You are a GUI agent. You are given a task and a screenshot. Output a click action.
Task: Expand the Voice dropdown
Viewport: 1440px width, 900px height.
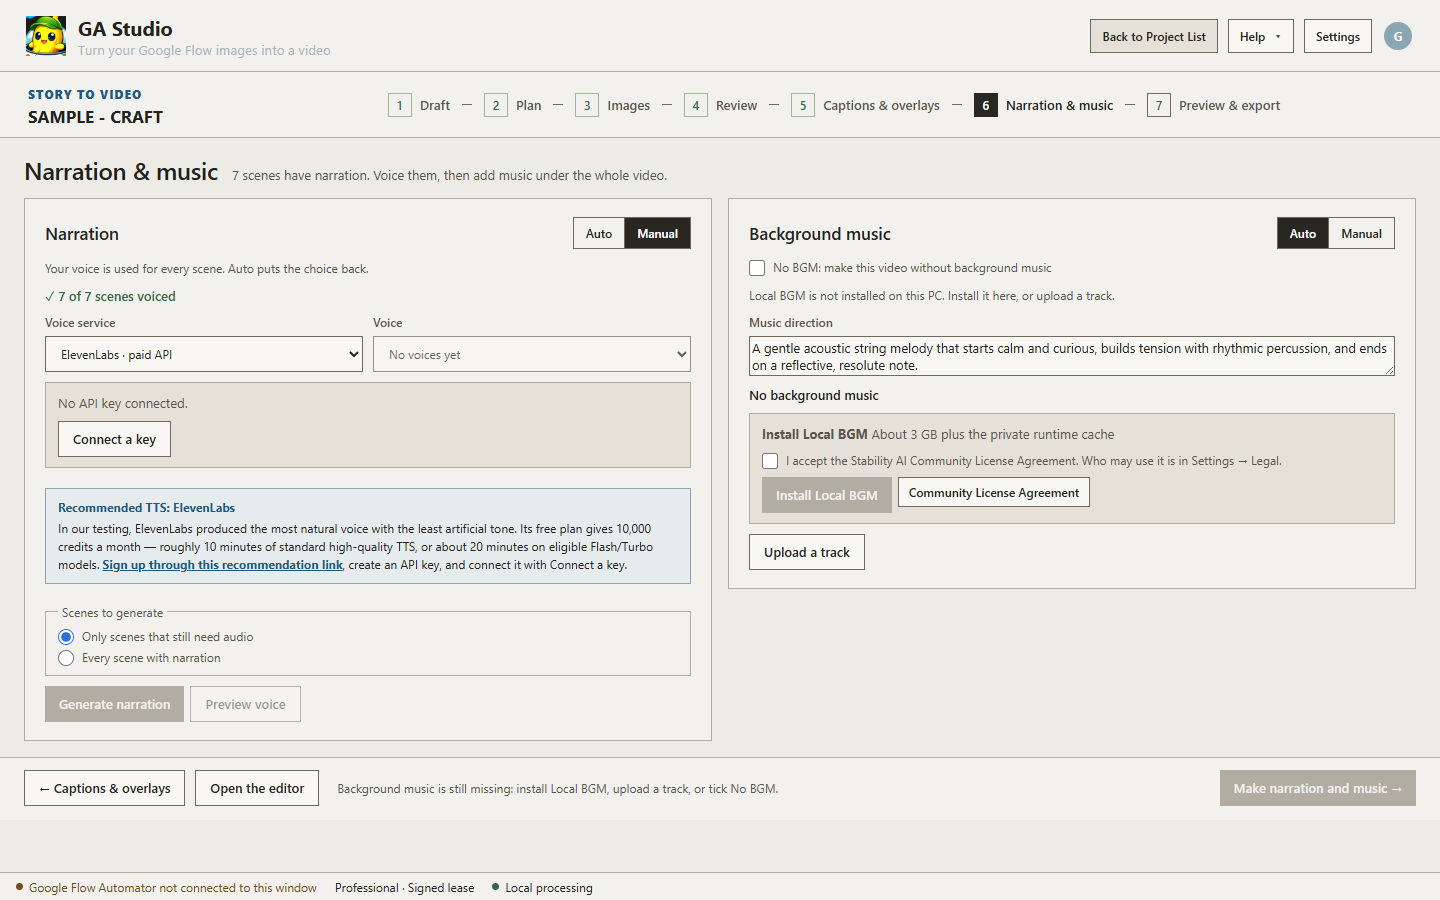[x=532, y=354]
